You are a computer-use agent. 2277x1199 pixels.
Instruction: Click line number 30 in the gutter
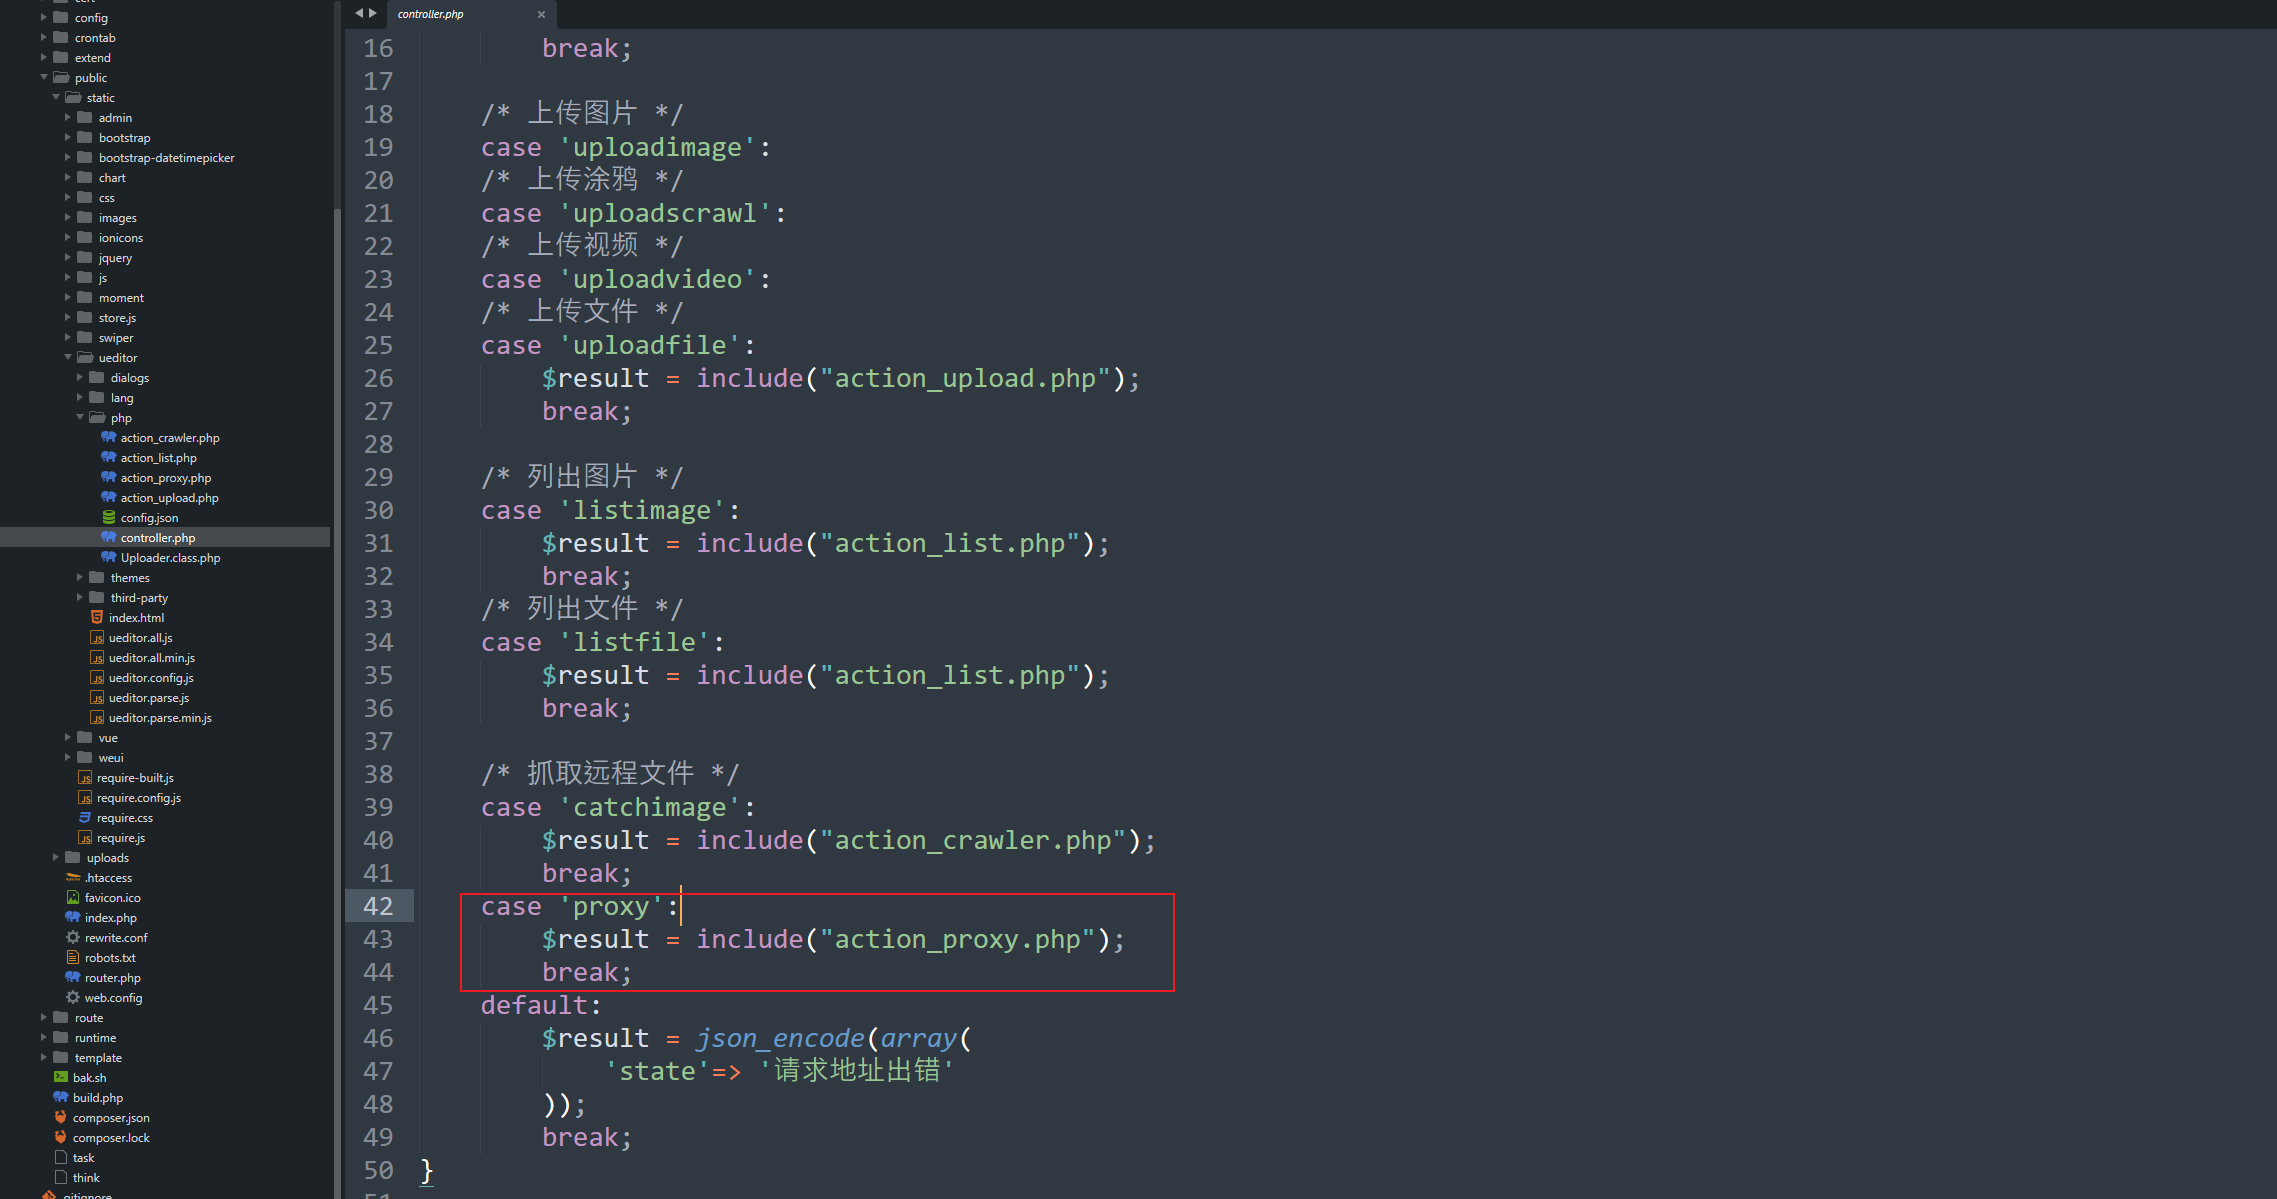pyautogui.click(x=378, y=510)
